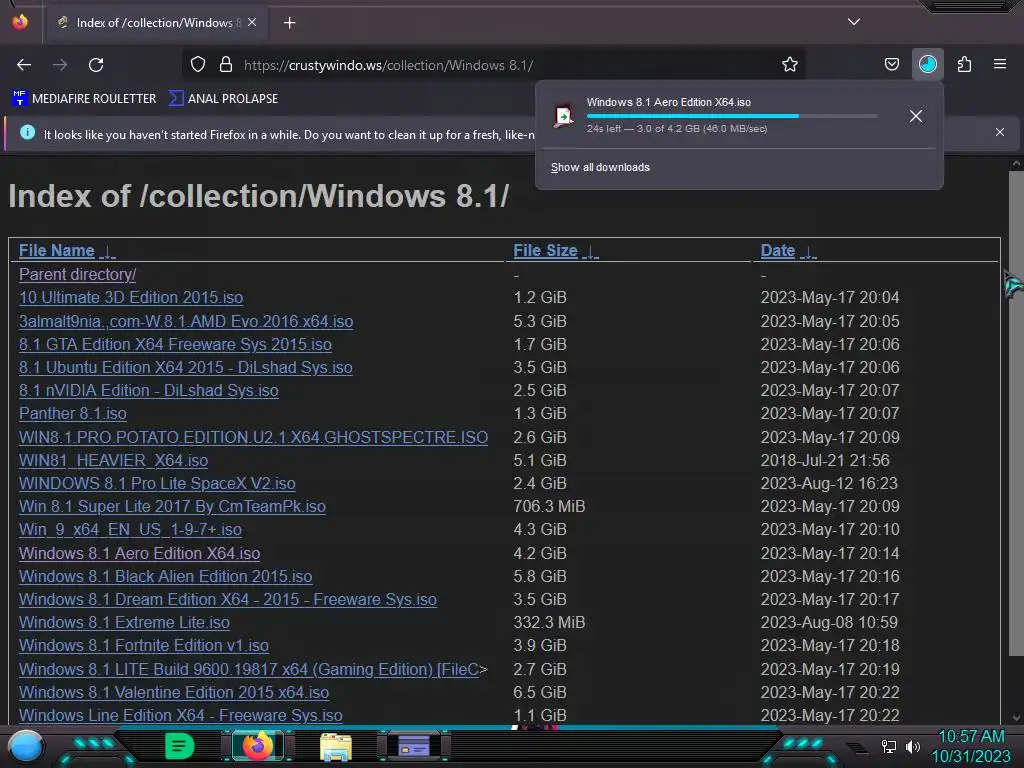Image resolution: width=1024 pixels, height=768 pixels.
Task: Click Windows 8.1 Fortnite Edition v1 link
Action: (x=144, y=645)
